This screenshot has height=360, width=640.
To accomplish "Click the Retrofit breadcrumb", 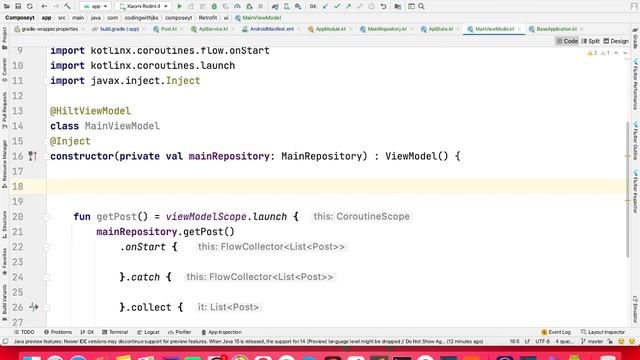I will pos(208,18).
